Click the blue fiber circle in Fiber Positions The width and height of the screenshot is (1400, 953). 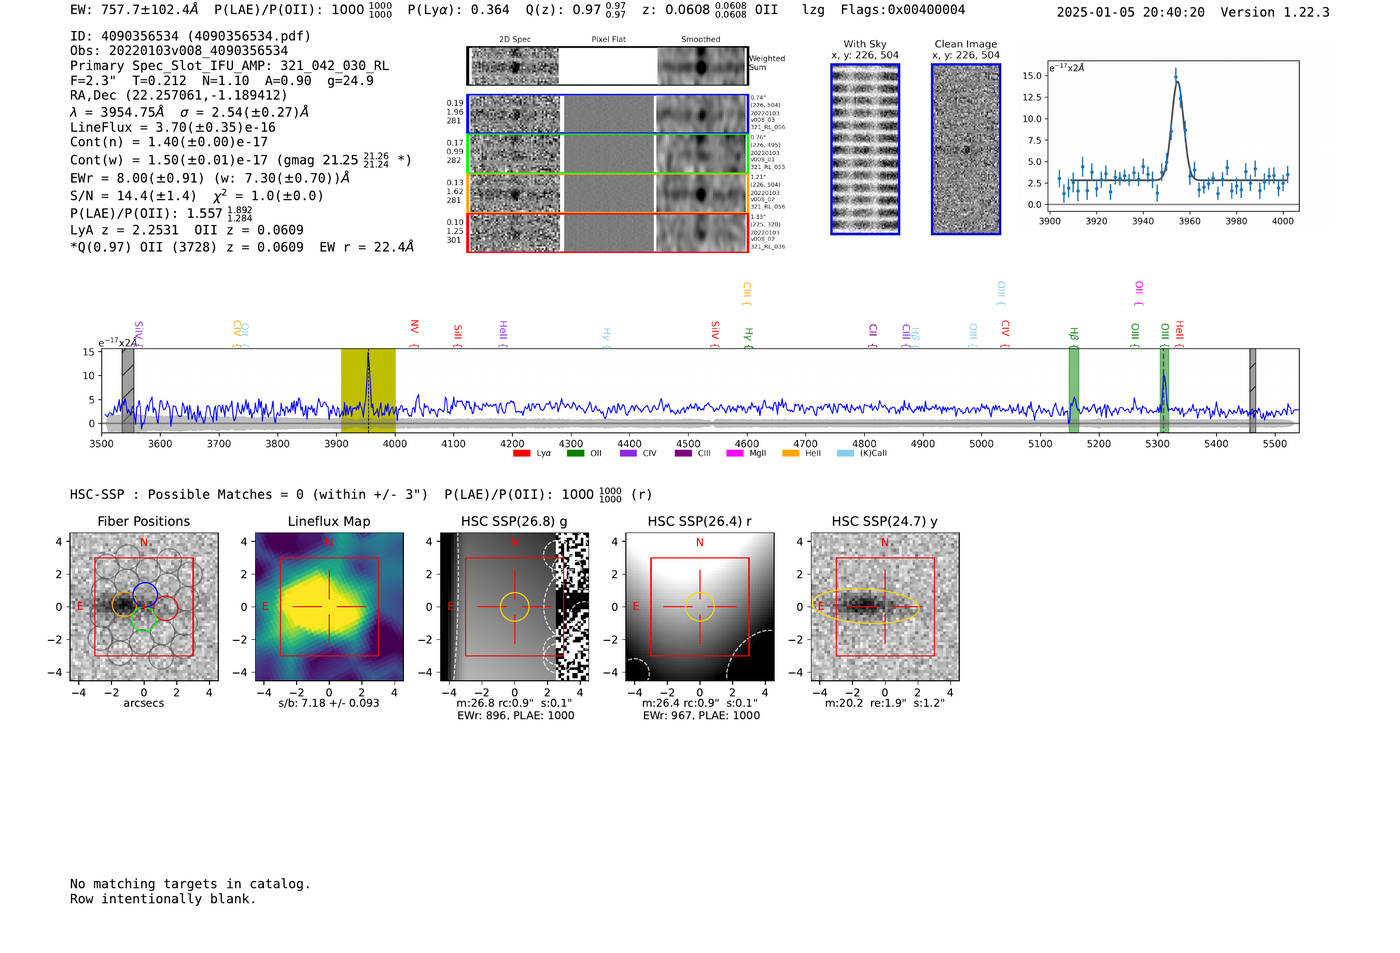point(145,593)
